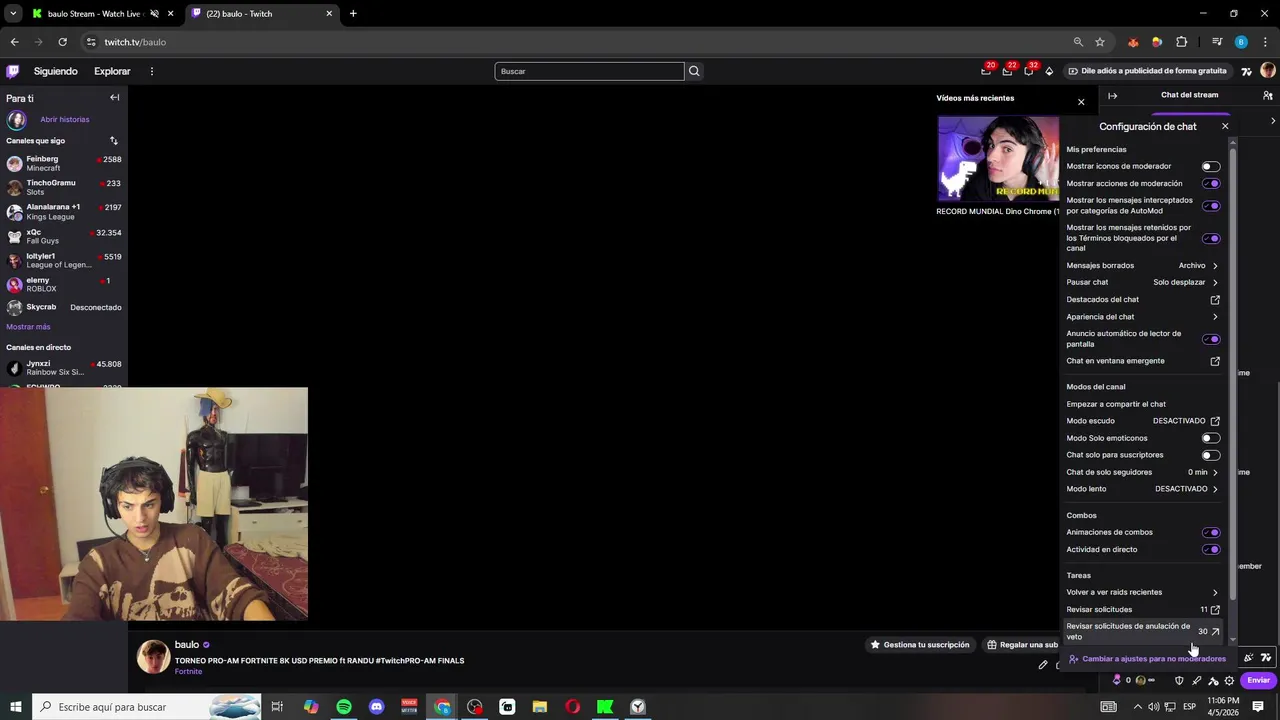Open the user avatar menu on Twitch

click(1268, 71)
